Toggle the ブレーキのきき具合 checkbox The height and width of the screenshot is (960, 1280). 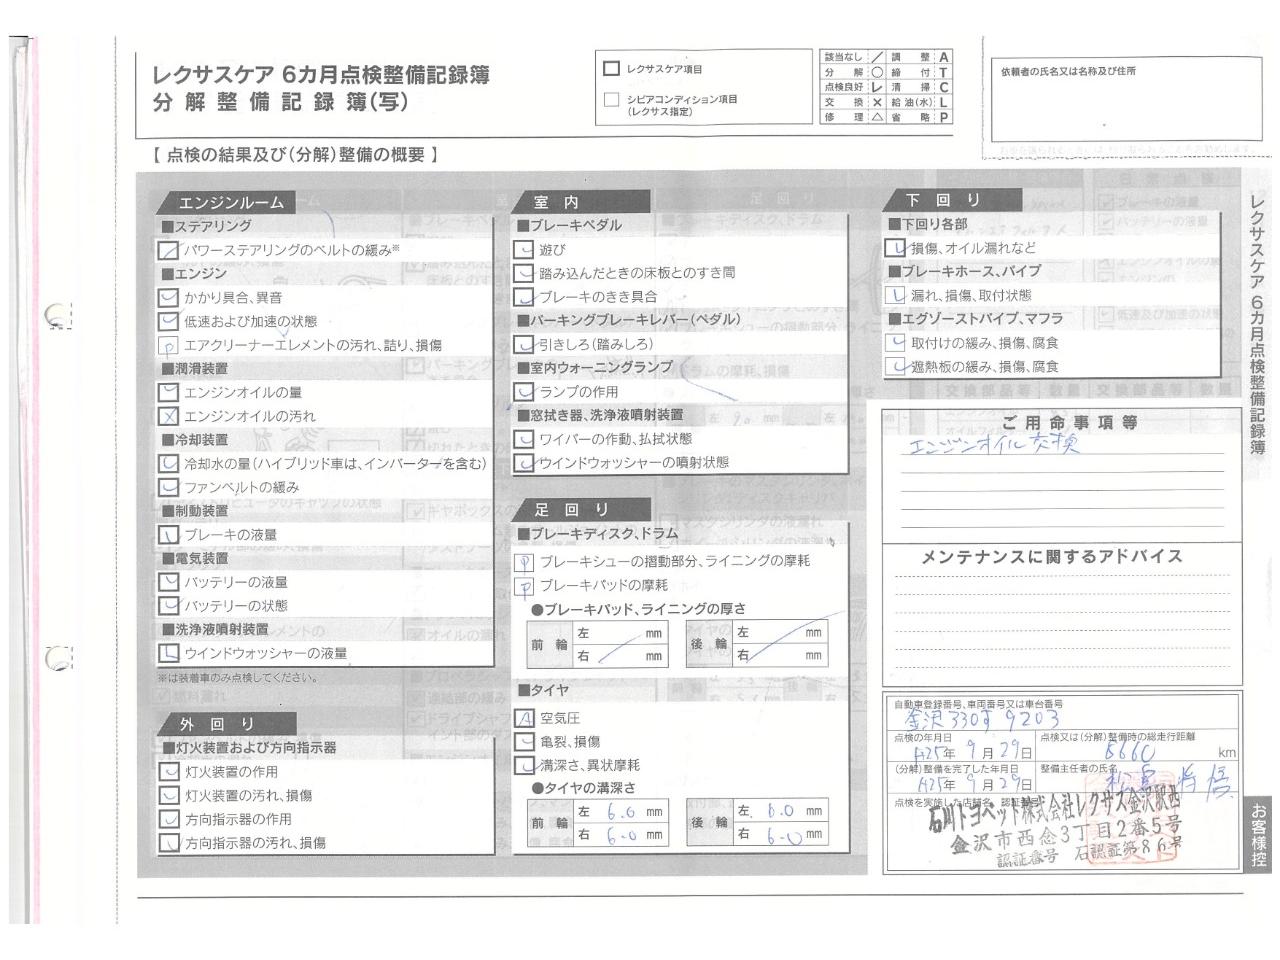[x=524, y=297]
